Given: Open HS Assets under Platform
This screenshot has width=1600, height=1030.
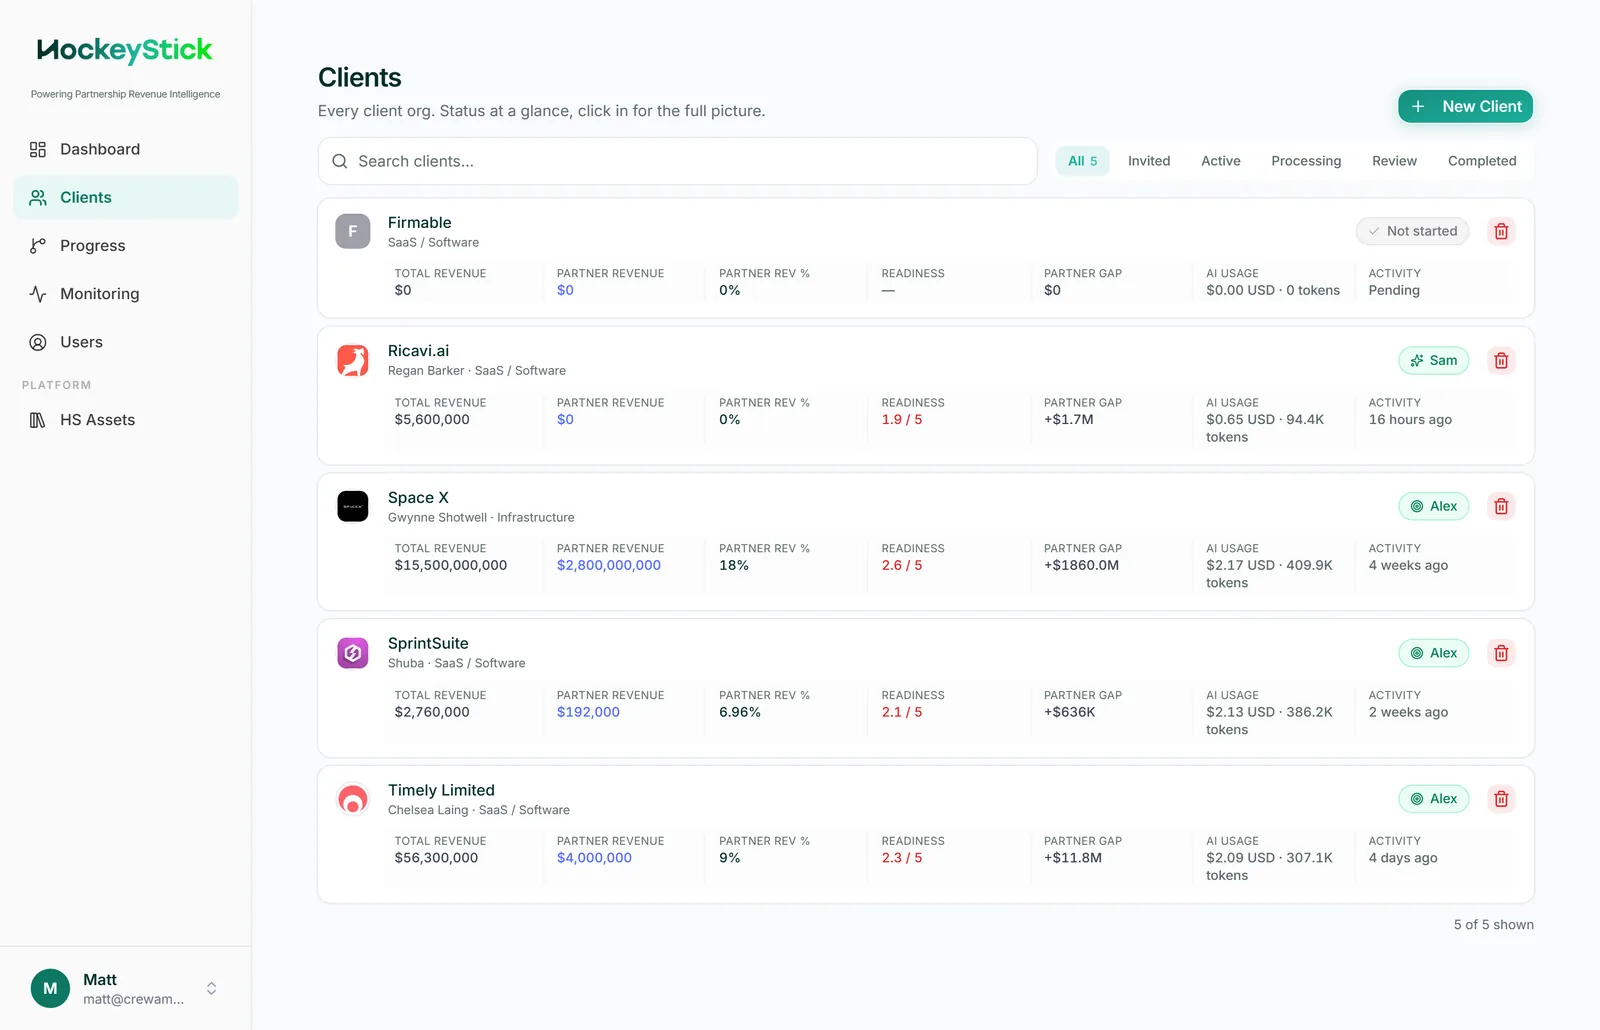Looking at the screenshot, I should click(x=125, y=420).
